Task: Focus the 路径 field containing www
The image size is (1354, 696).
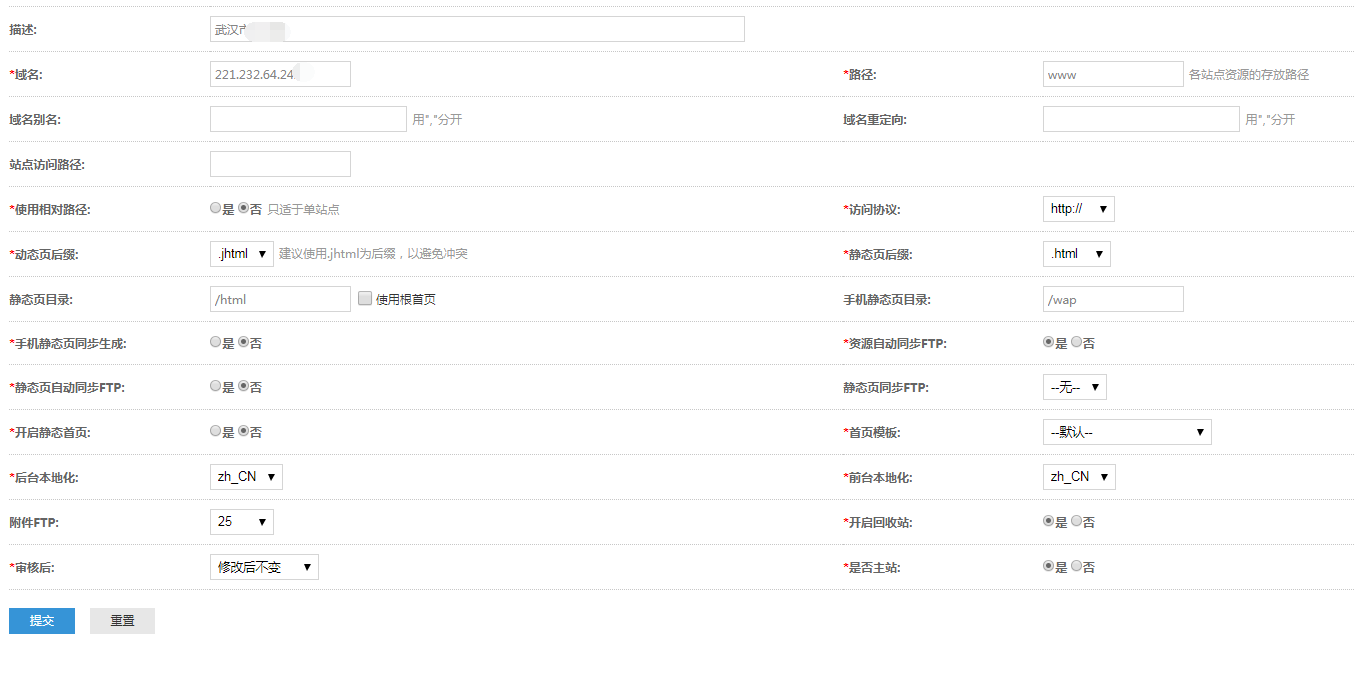Action: [1113, 74]
